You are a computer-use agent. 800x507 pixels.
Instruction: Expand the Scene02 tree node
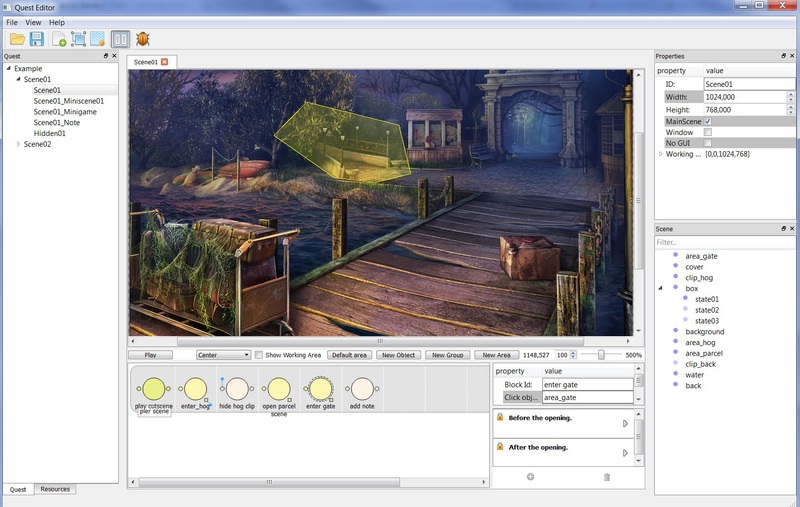coord(18,144)
